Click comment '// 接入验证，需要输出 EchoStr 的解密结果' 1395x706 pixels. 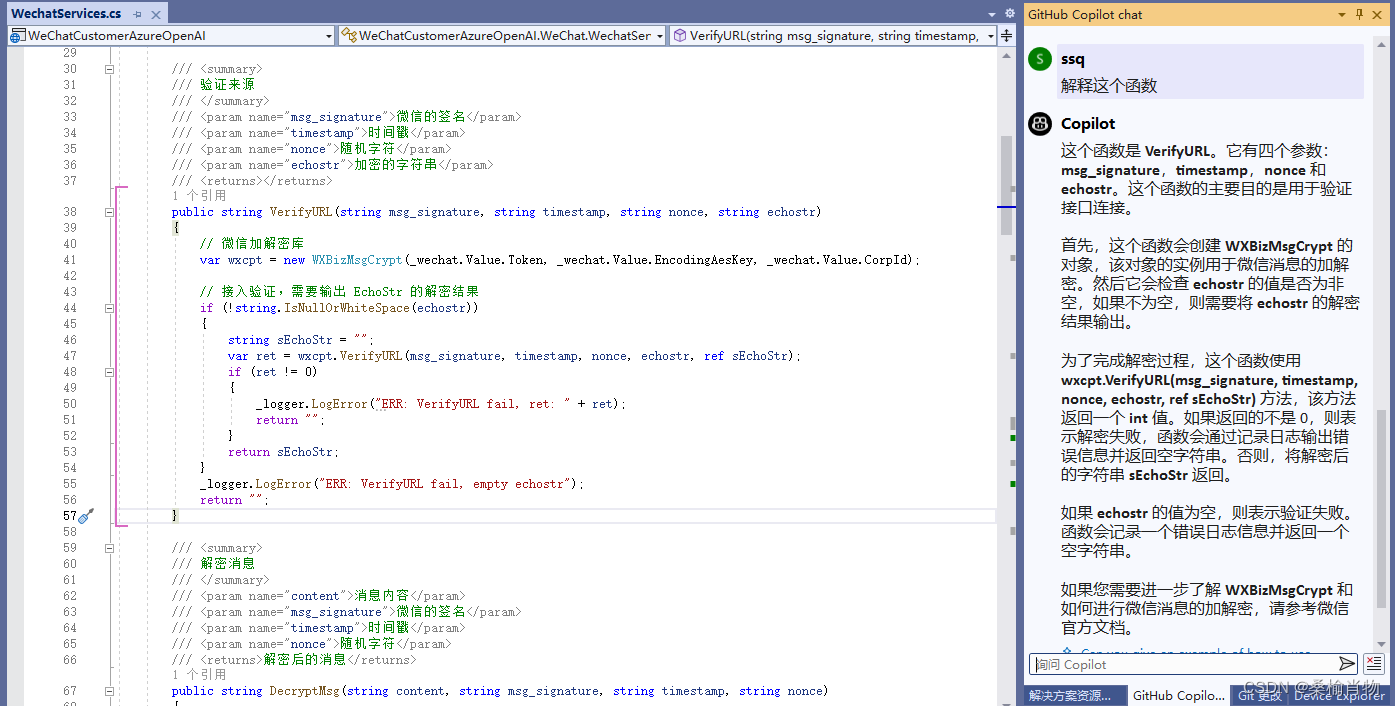click(340, 292)
